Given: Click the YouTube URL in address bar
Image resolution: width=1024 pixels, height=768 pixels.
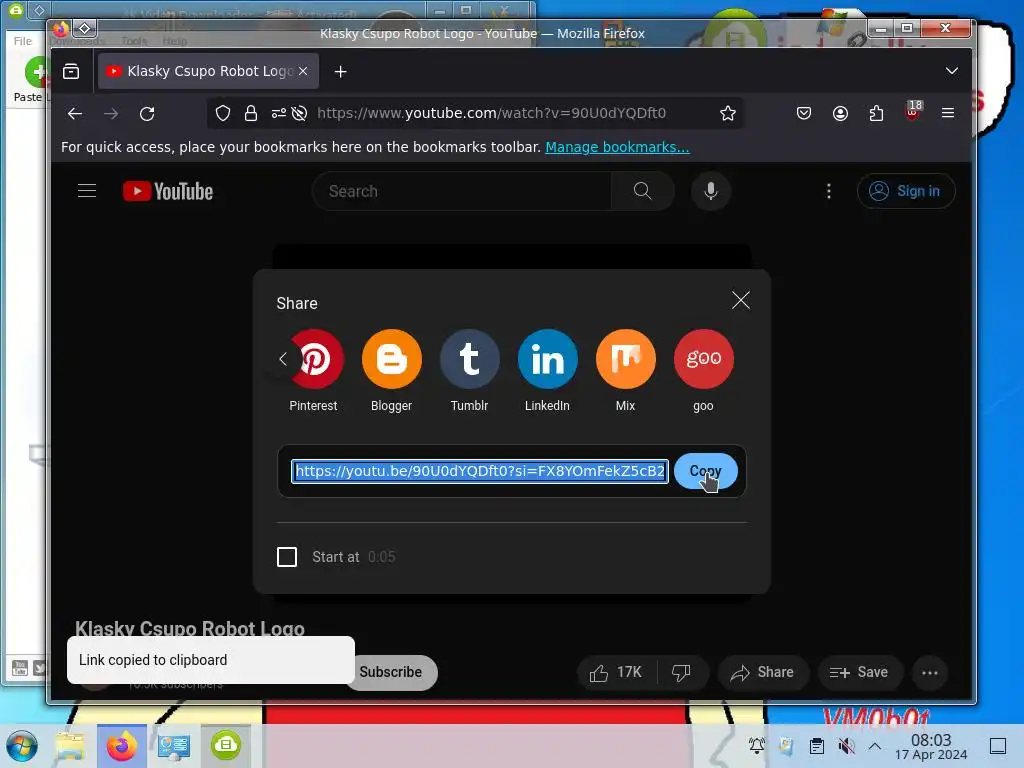Looking at the screenshot, I should point(492,113).
